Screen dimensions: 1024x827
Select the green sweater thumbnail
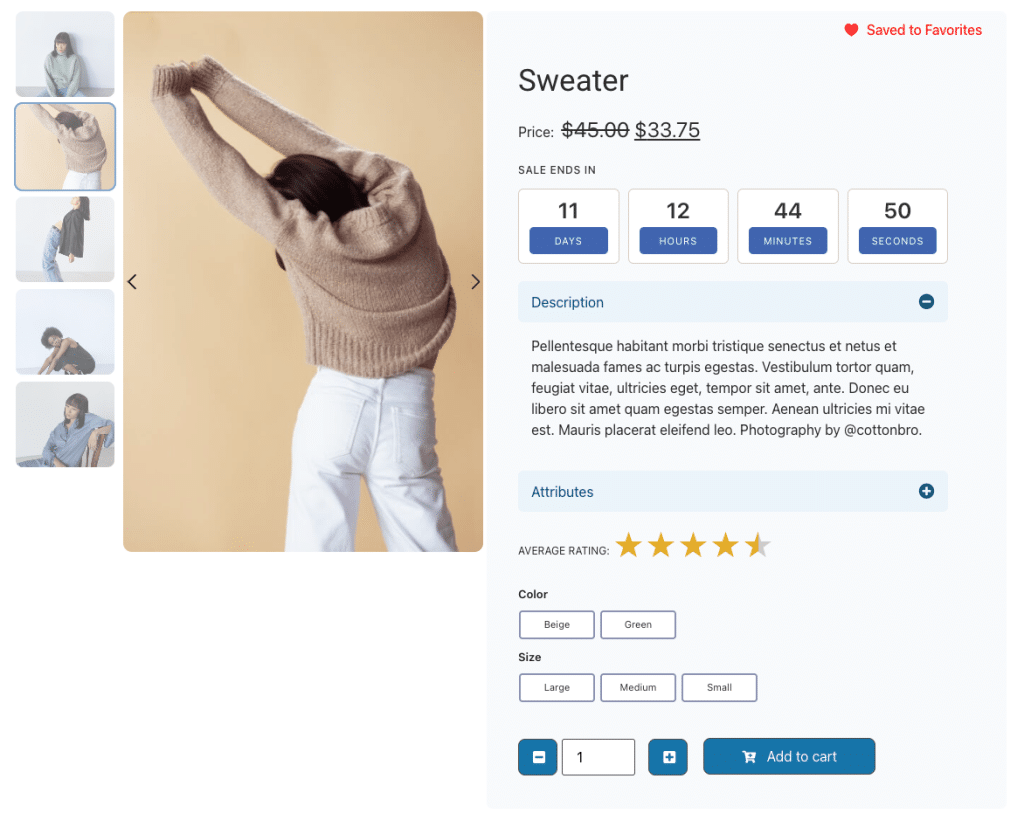coord(65,54)
